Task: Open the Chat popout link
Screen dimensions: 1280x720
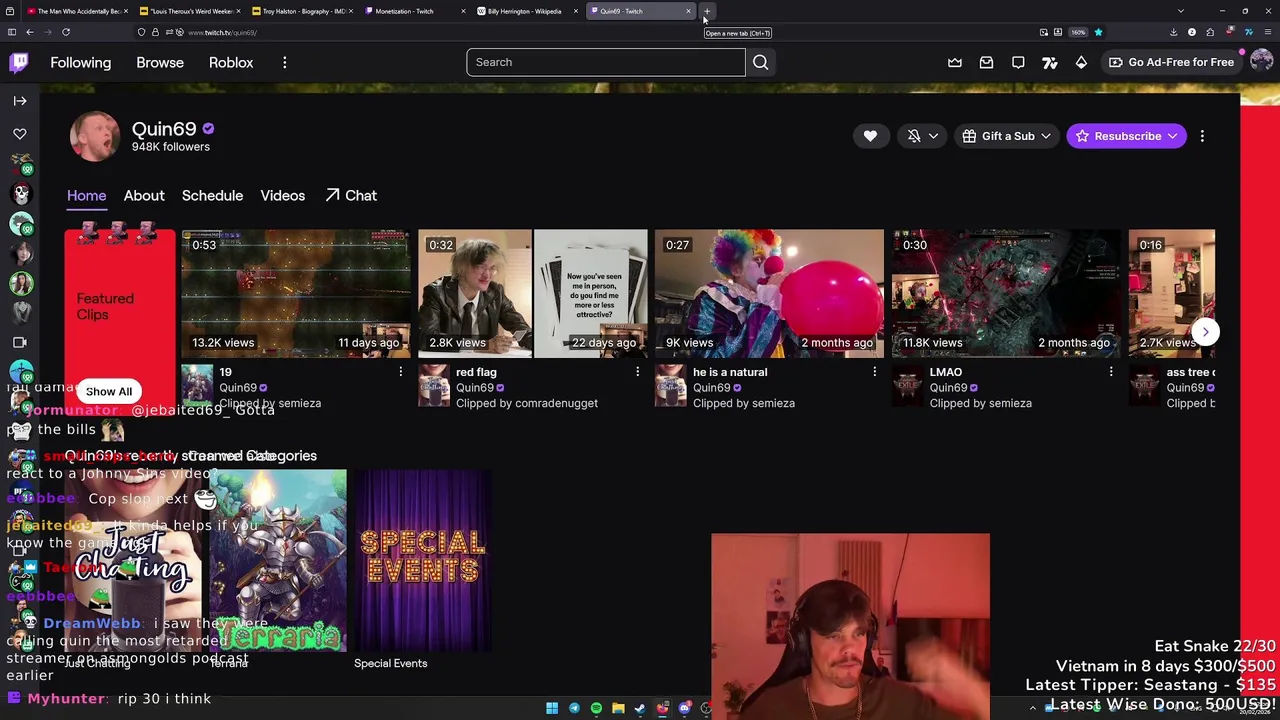Action: (351, 196)
